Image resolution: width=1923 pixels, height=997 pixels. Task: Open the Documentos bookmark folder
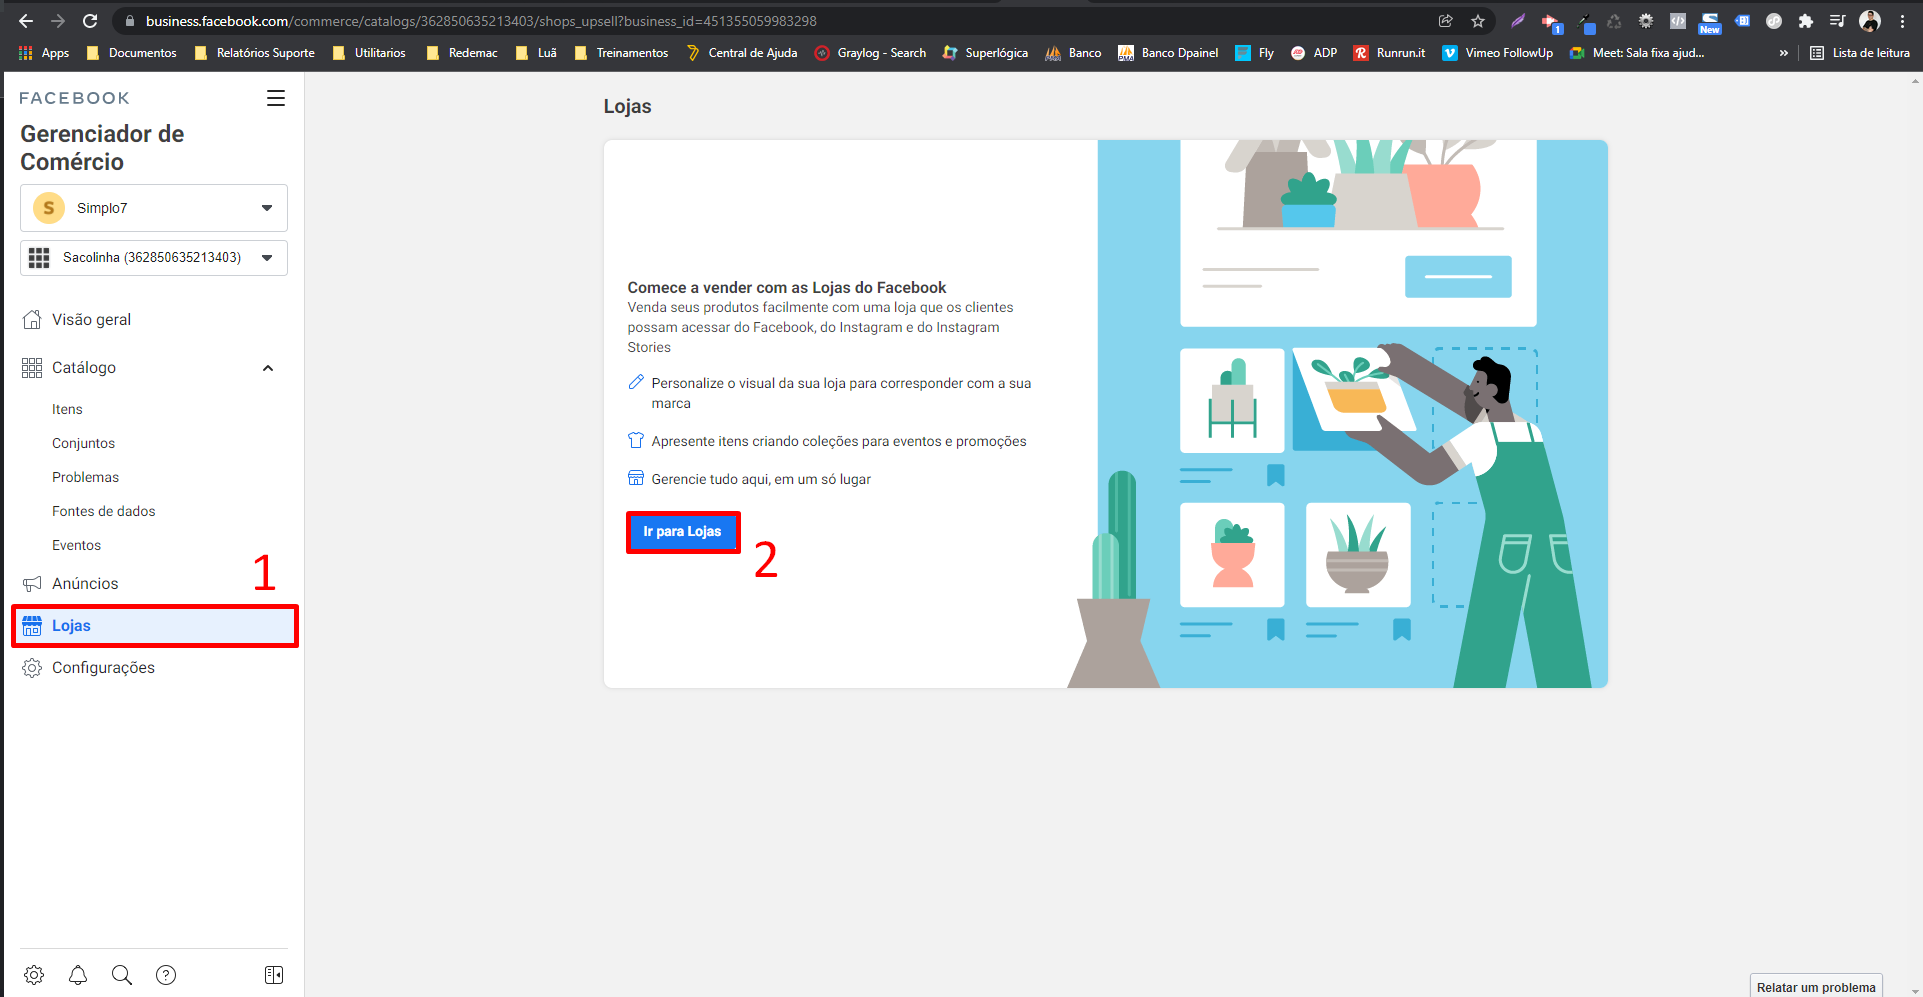[x=131, y=53]
